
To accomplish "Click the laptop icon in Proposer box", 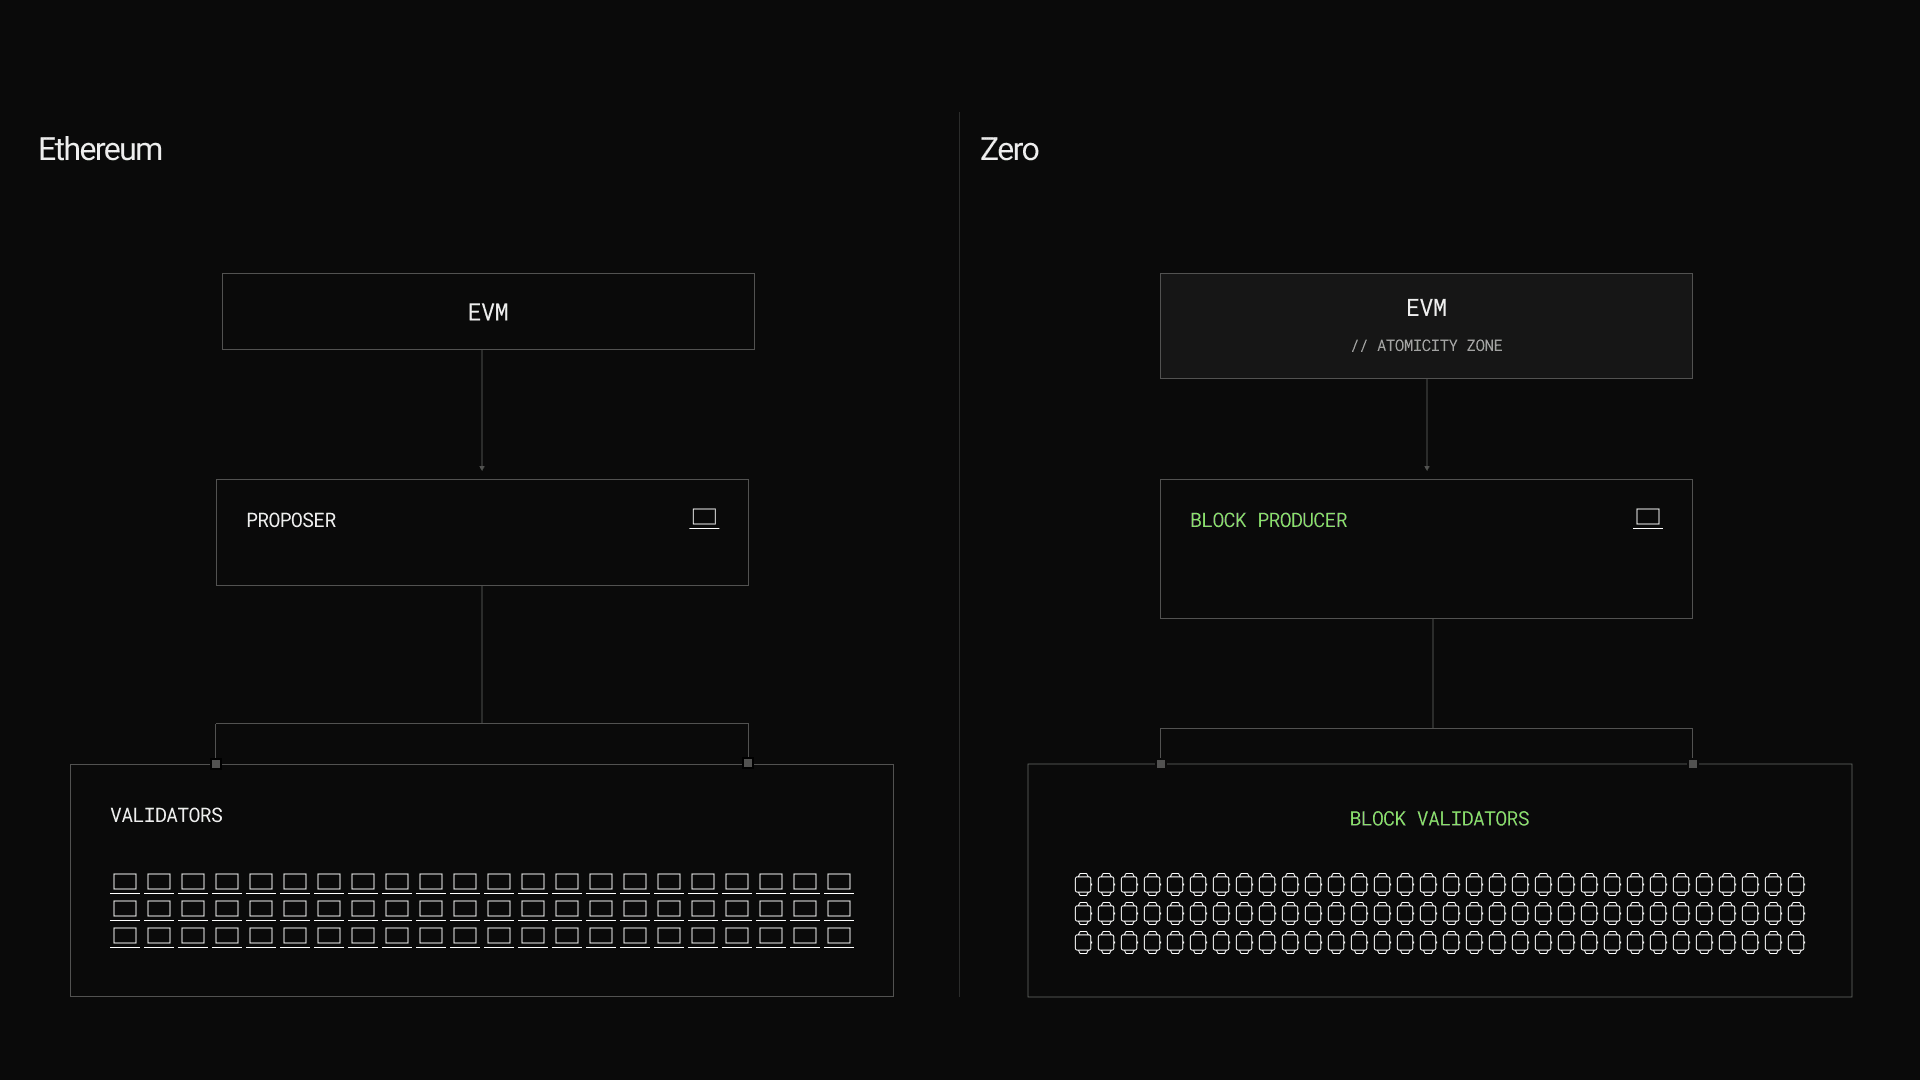I will 704,518.
